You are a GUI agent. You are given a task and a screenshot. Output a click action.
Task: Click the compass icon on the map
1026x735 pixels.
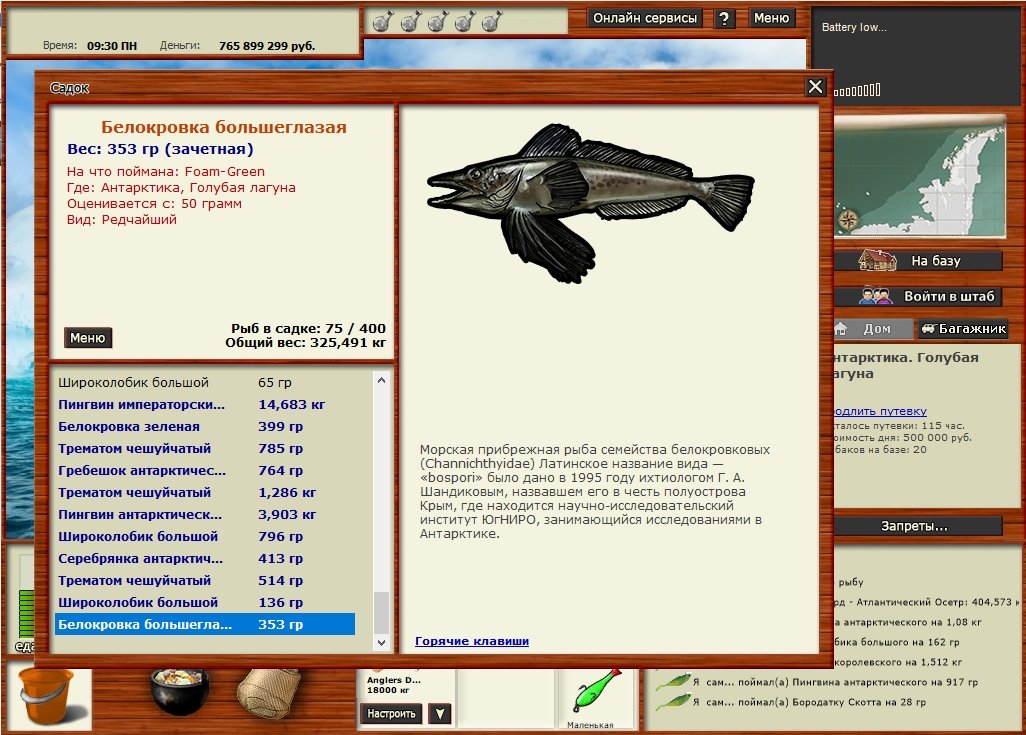click(x=848, y=221)
